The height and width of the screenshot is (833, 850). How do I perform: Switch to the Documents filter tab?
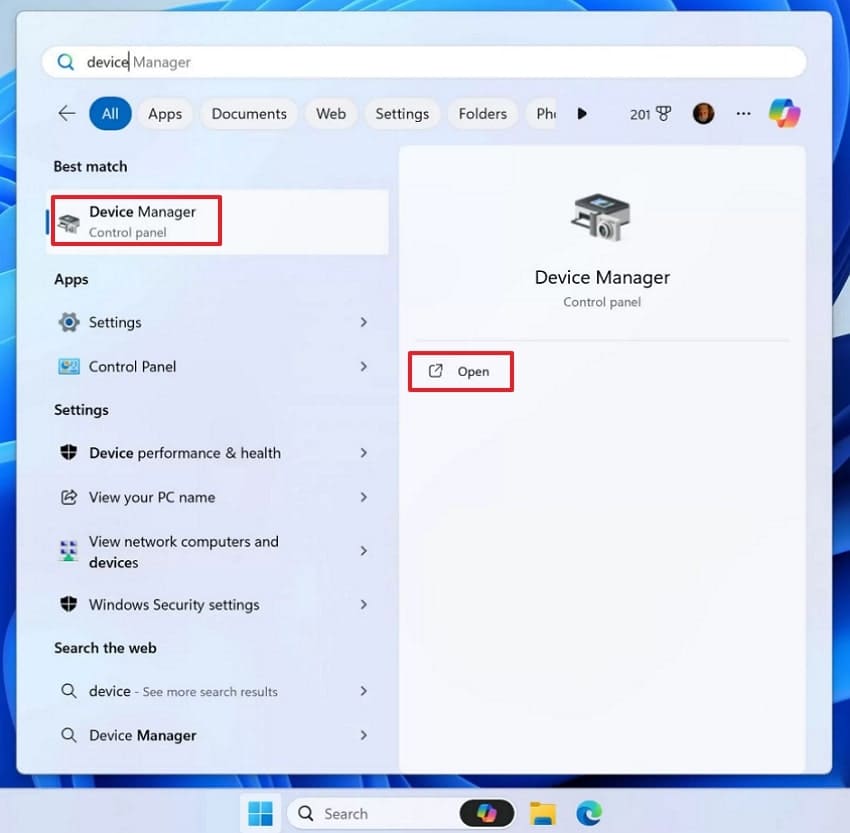pos(249,114)
